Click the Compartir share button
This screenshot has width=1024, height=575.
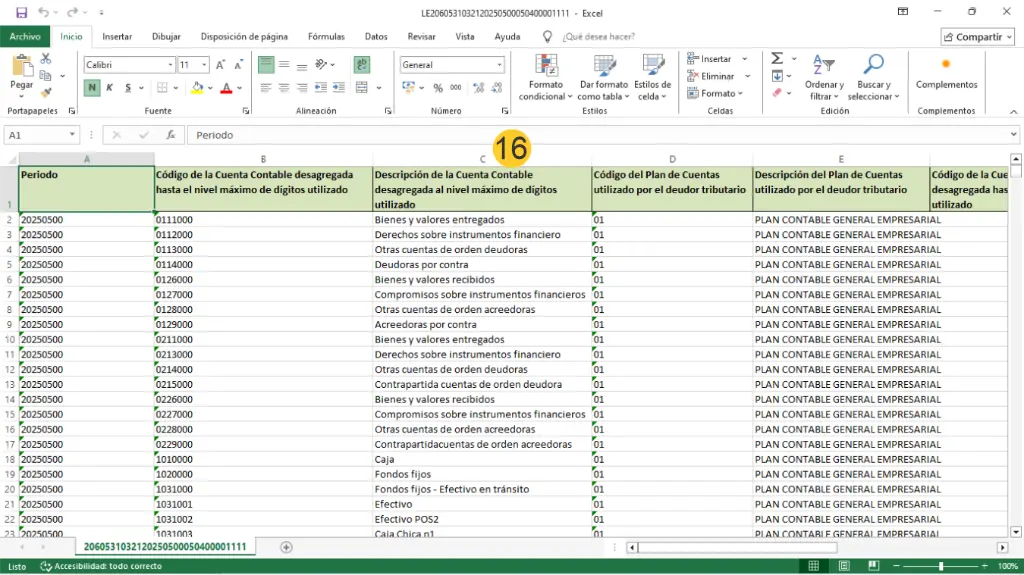pos(977,37)
